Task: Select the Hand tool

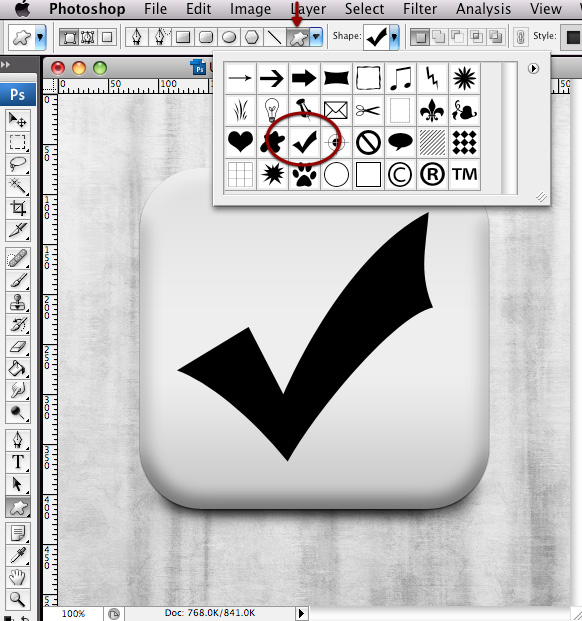Action: [17, 577]
